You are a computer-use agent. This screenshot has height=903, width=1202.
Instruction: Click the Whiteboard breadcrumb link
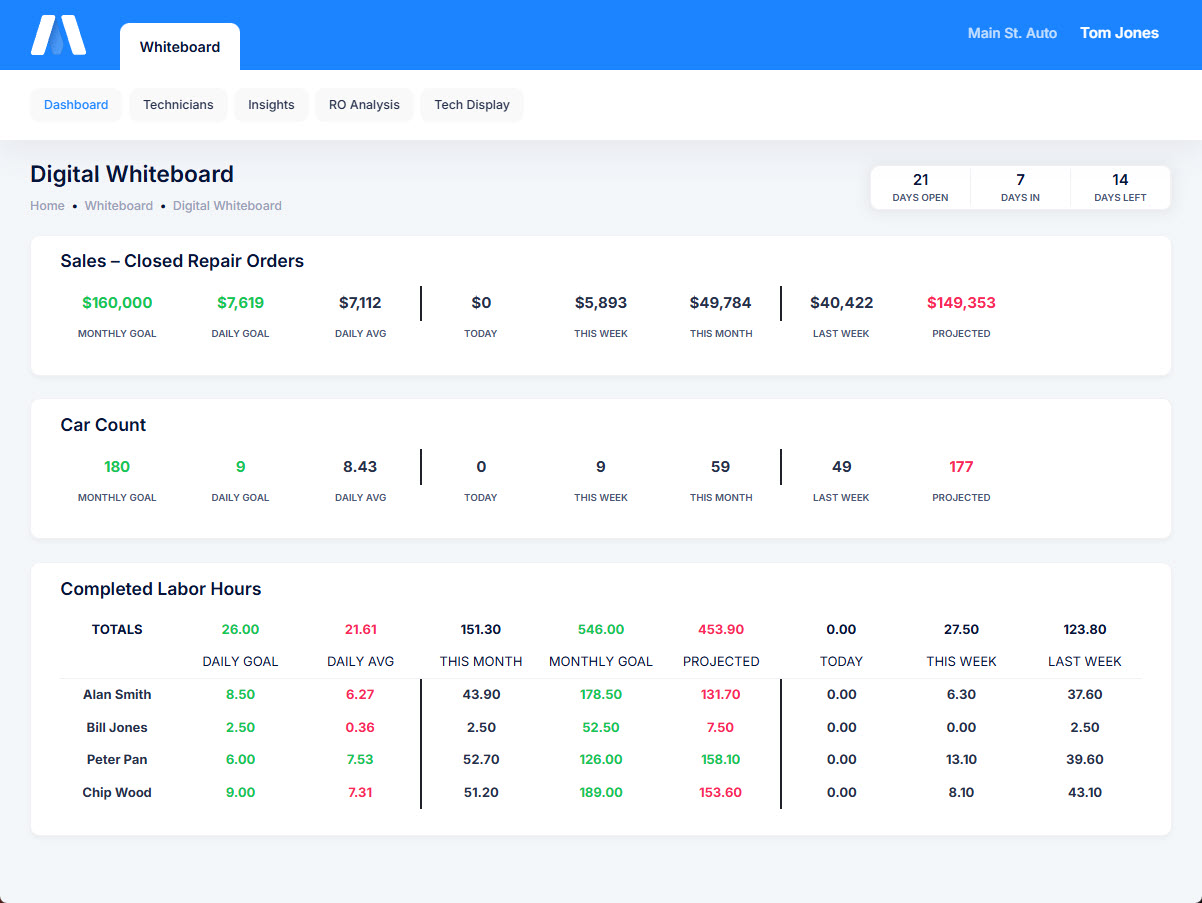[x=119, y=206]
